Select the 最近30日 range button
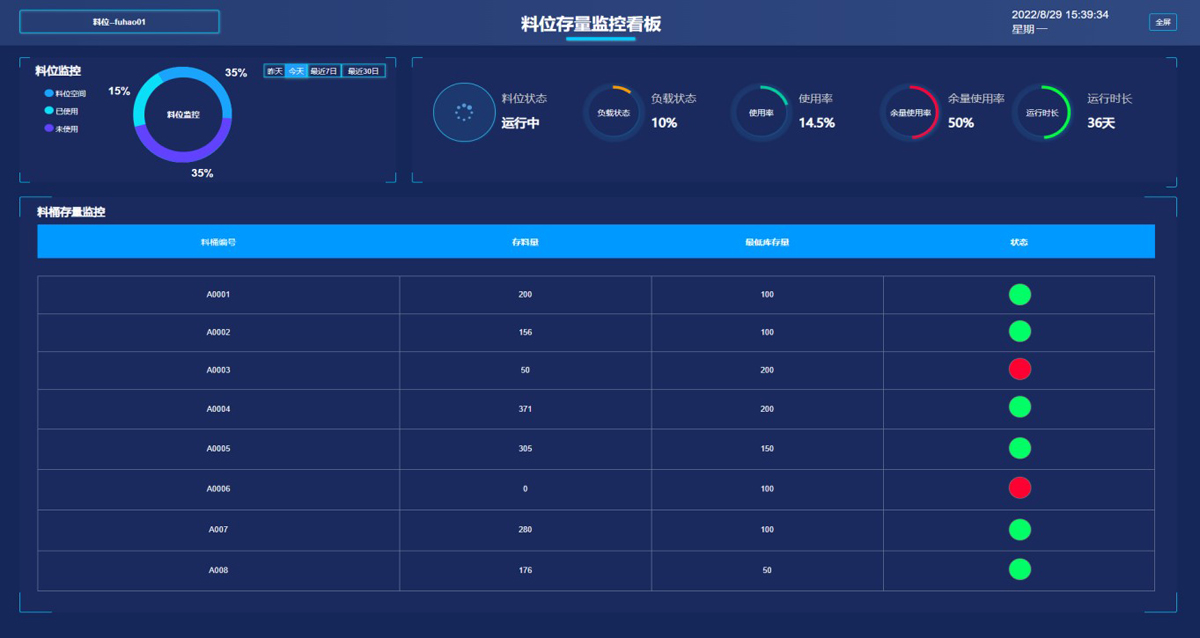Viewport: 1200px width, 638px height. pos(363,71)
